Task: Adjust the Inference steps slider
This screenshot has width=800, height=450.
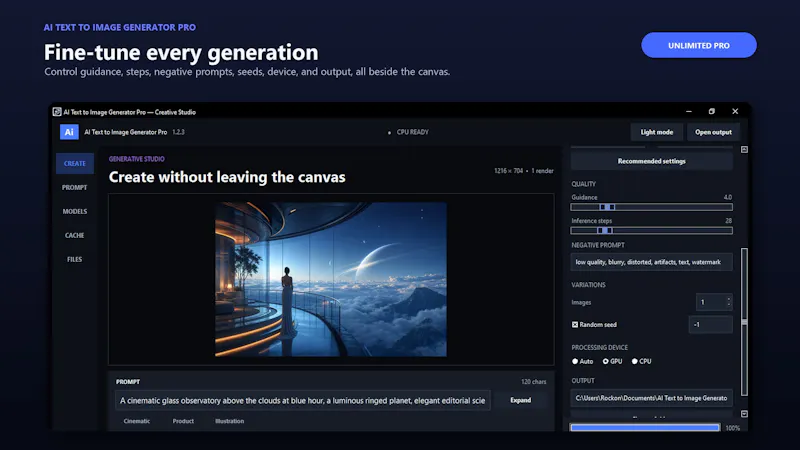Action: click(x=652, y=231)
